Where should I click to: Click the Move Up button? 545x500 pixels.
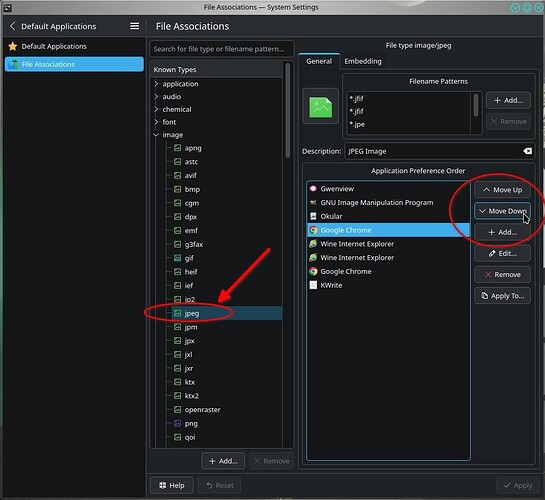click(x=502, y=190)
